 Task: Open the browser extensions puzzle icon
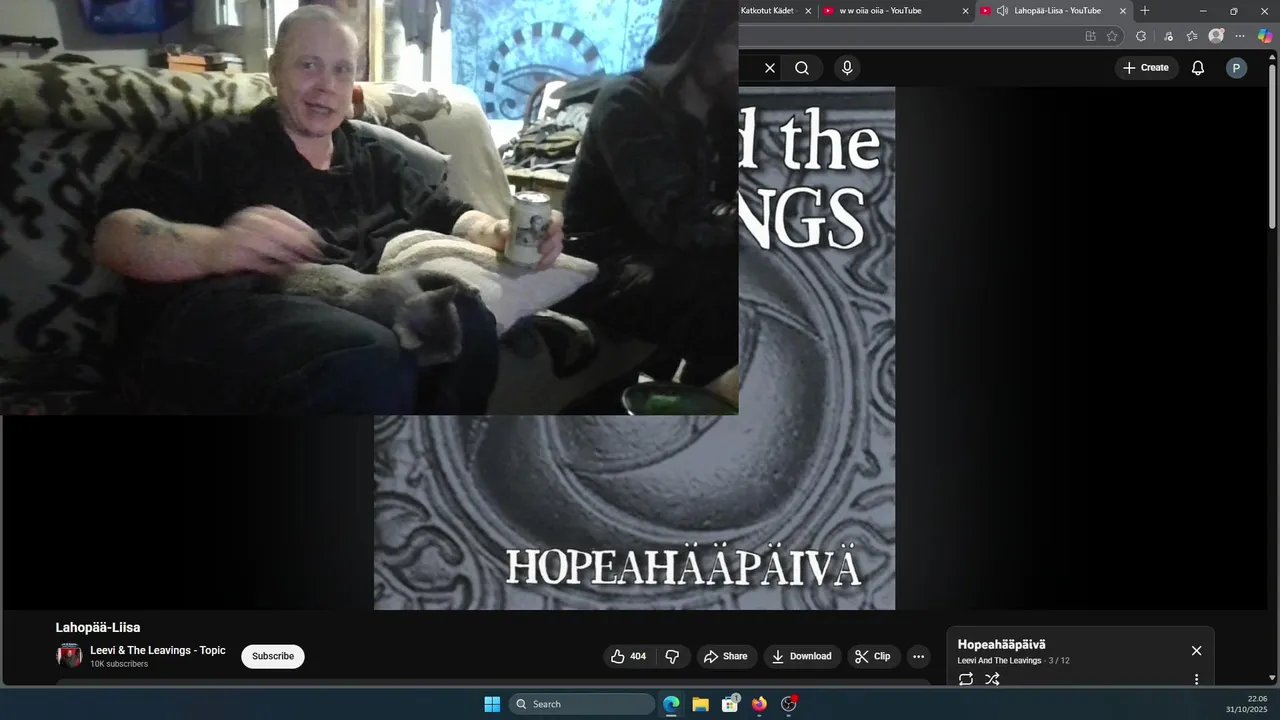coord(1141,36)
